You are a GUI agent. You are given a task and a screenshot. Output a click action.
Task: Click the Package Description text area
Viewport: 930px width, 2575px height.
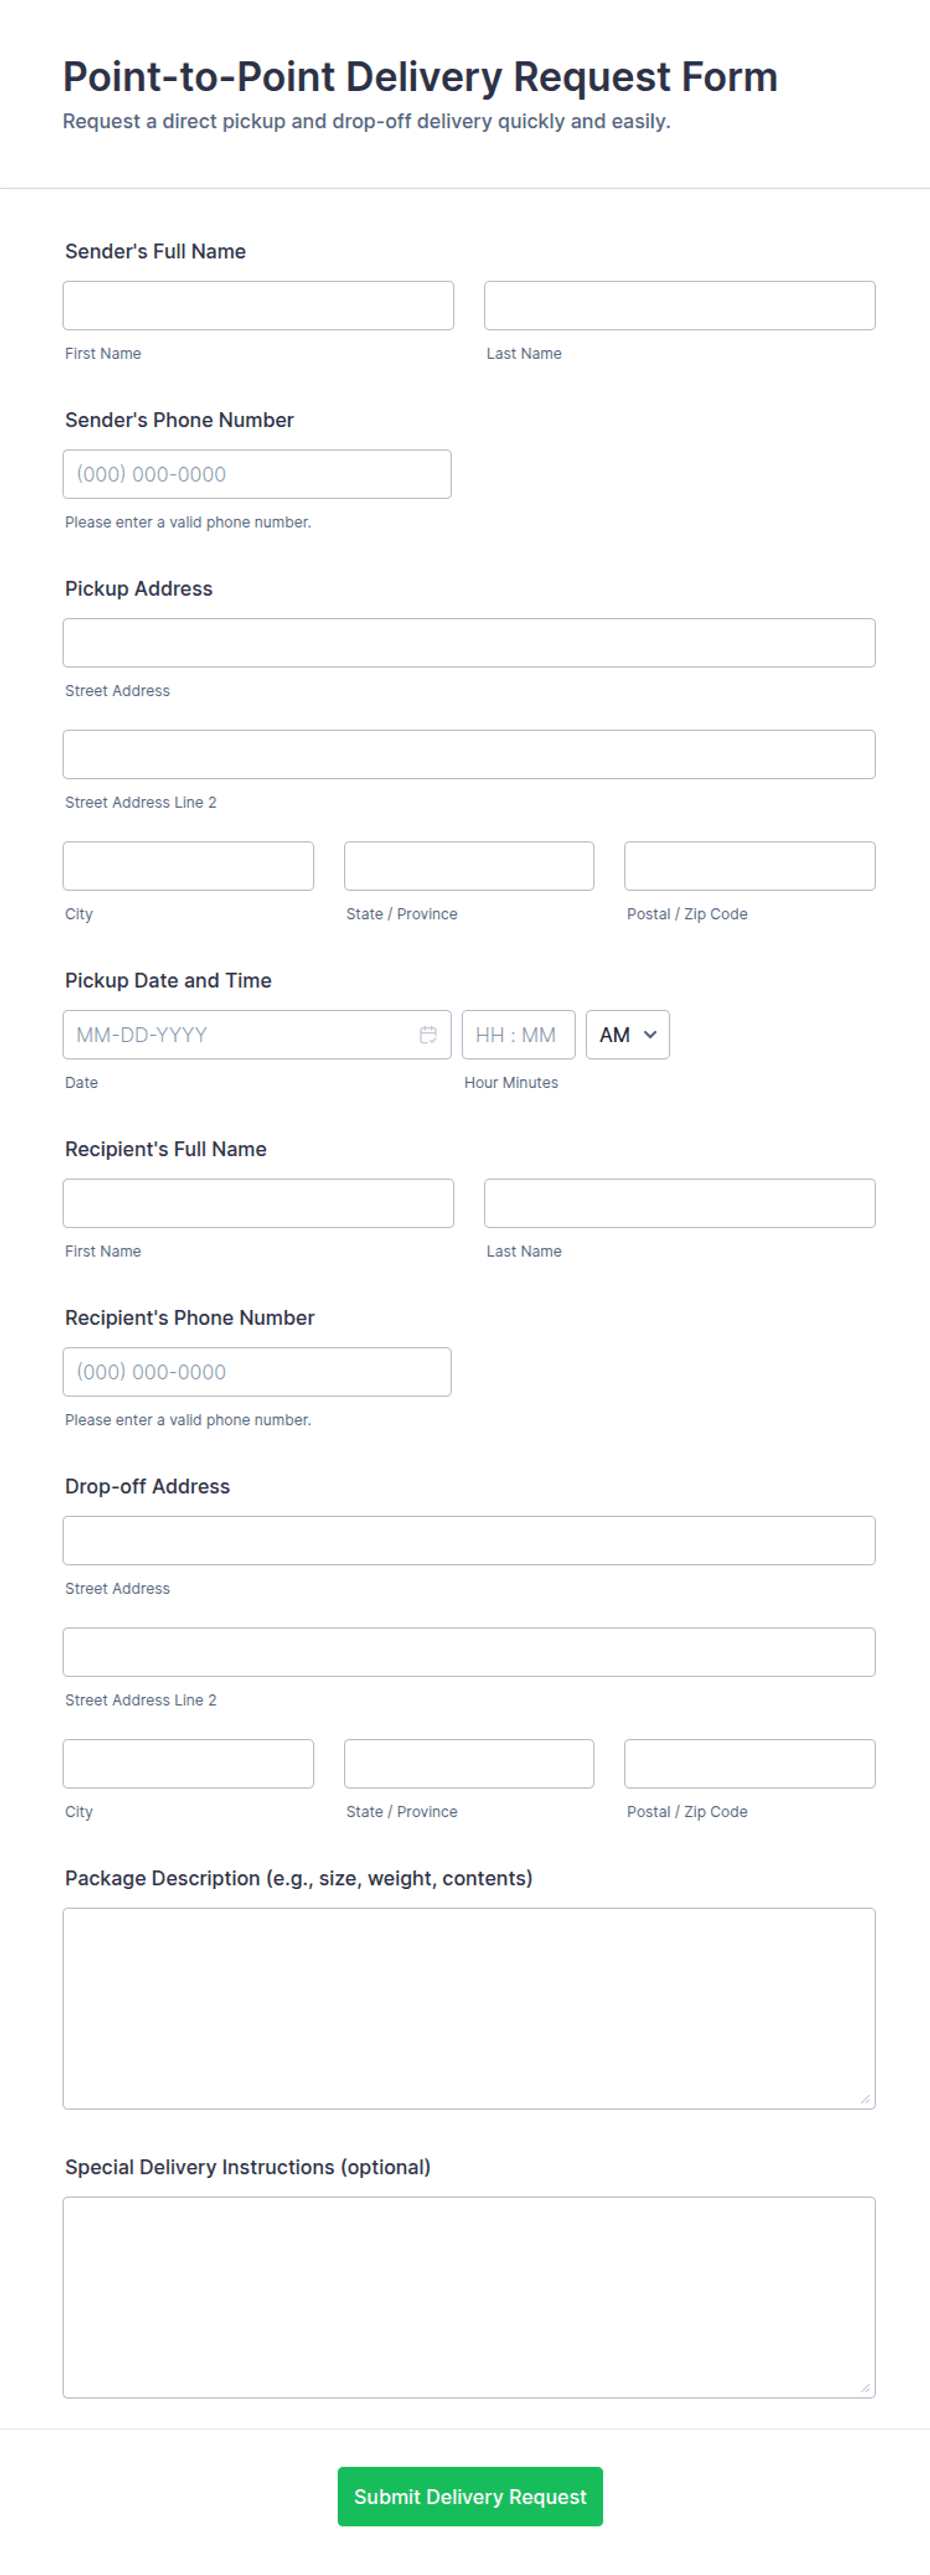pos(469,2008)
